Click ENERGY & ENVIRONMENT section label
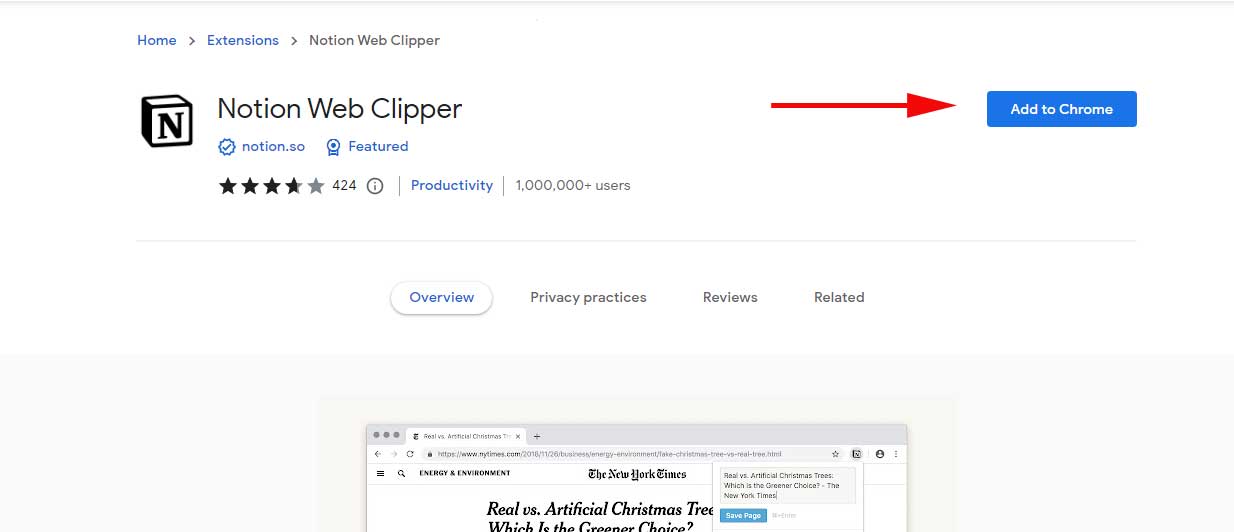The height and width of the screenshot is (532, 1234). tap(465, 473)
